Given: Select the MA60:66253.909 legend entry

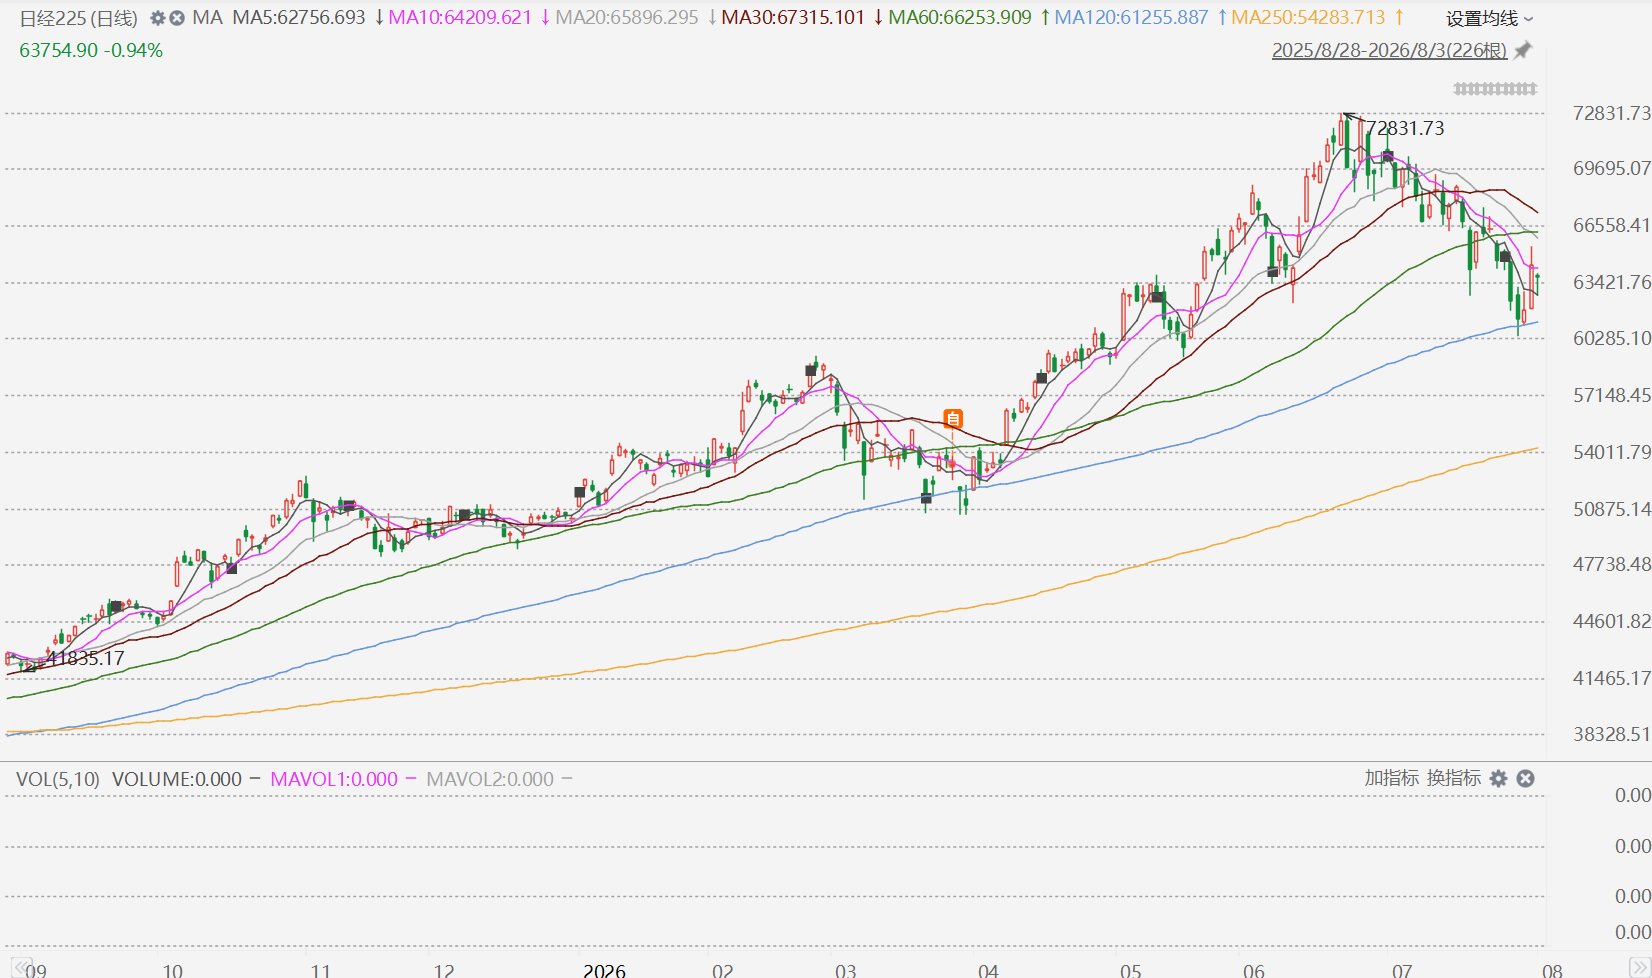Looking at the screenshot, I should click(960, 18).
